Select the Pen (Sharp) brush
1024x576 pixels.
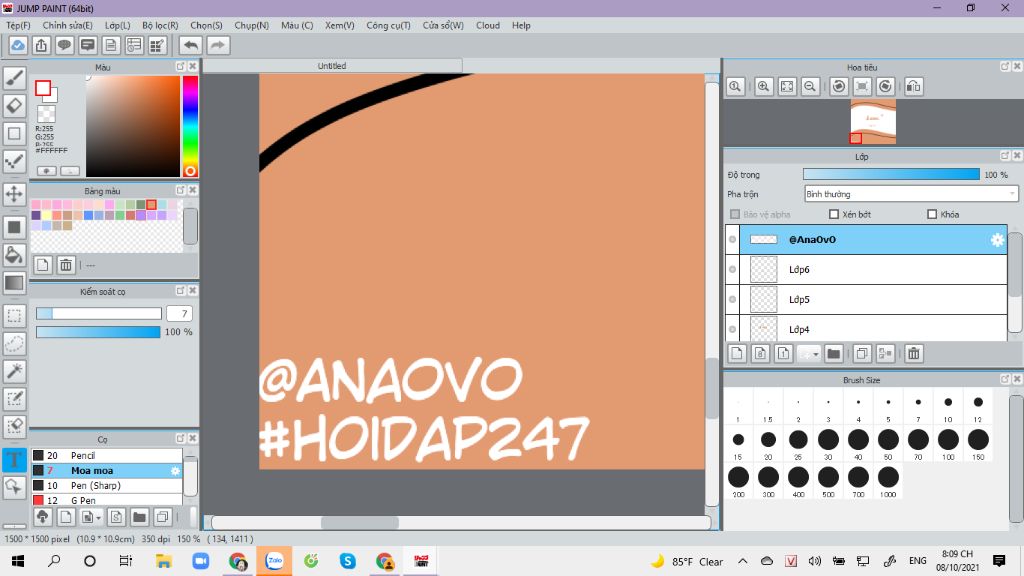tap(106, 485)
